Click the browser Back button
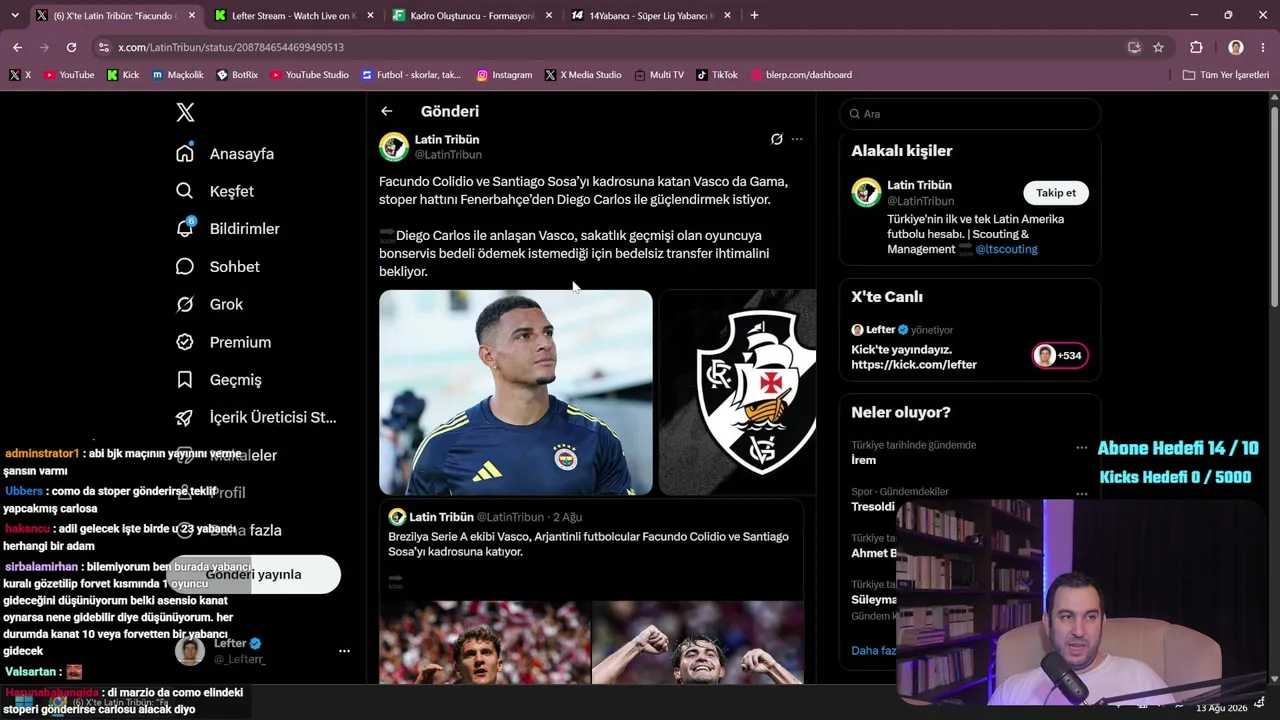 (x=18, y=47)
